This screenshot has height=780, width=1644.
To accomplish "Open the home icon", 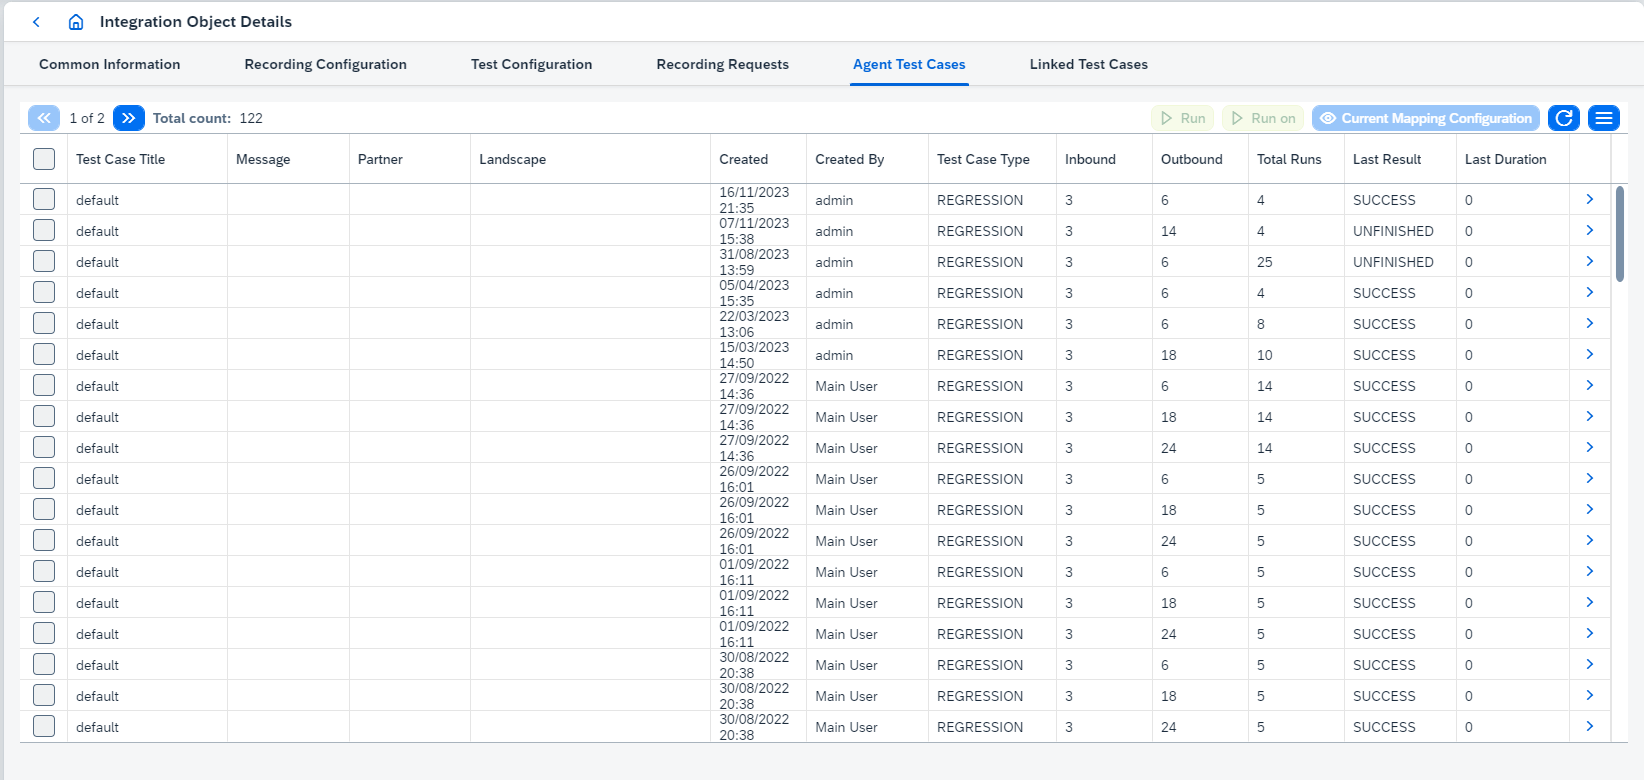I will [76, 22].
